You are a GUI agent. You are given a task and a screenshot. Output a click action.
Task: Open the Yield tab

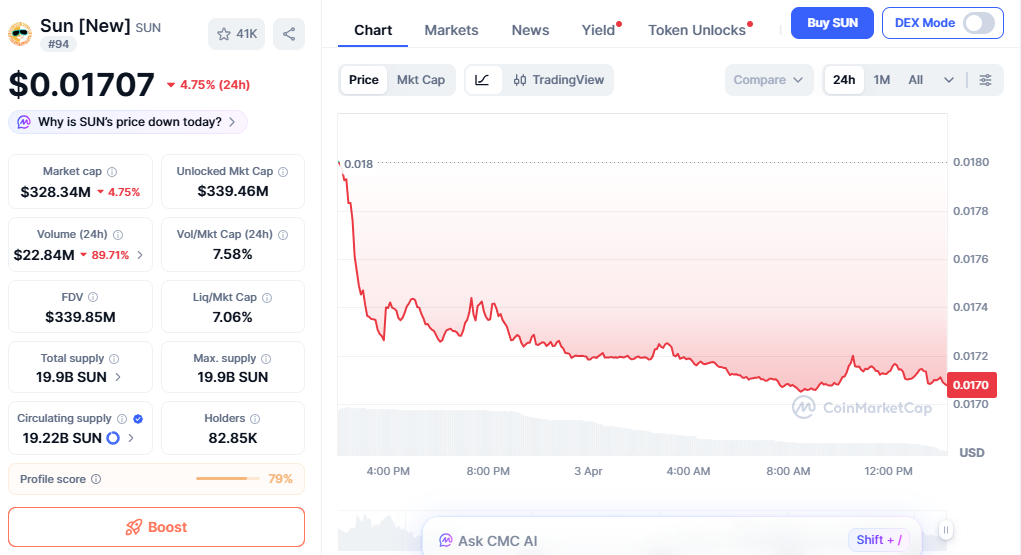598,31
